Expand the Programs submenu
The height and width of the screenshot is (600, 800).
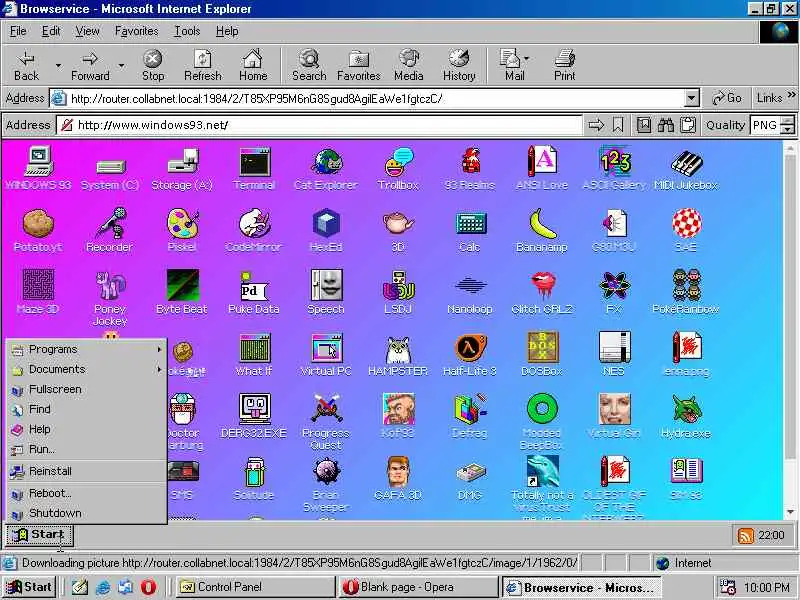click(x=87, y=349)
